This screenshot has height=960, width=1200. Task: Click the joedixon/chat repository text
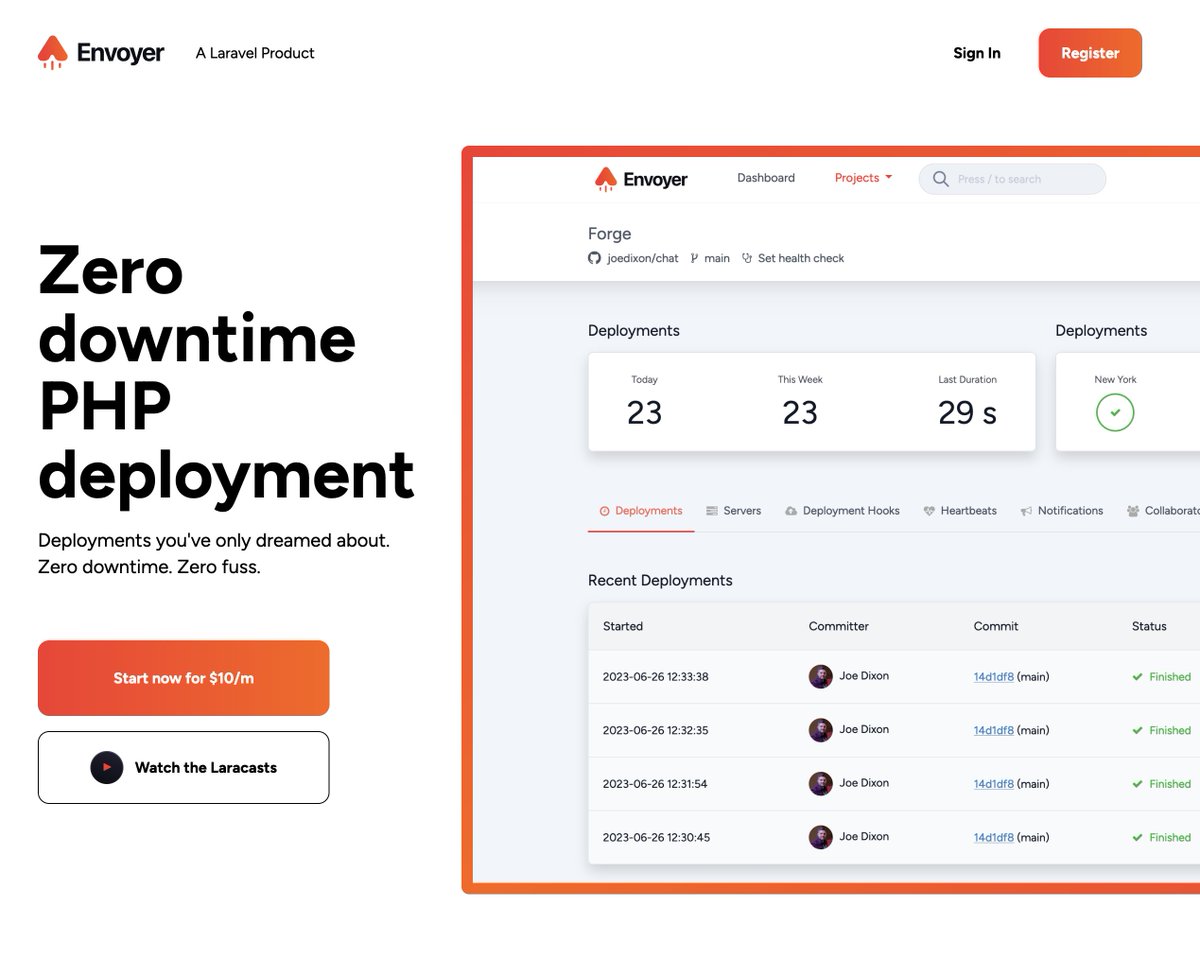(x=643, y=258)
